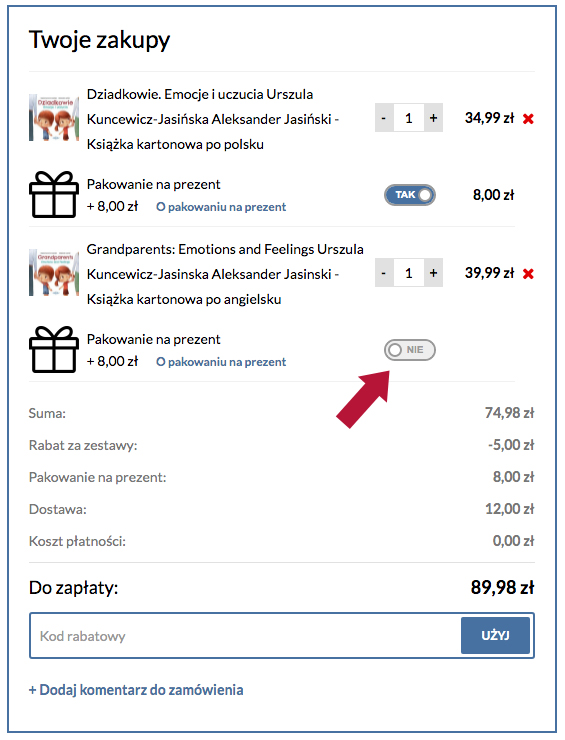This screenshot has height=740, width=565.
Task: Remove Dziadkowie book with red X
Action: click(x=528, y=119)
